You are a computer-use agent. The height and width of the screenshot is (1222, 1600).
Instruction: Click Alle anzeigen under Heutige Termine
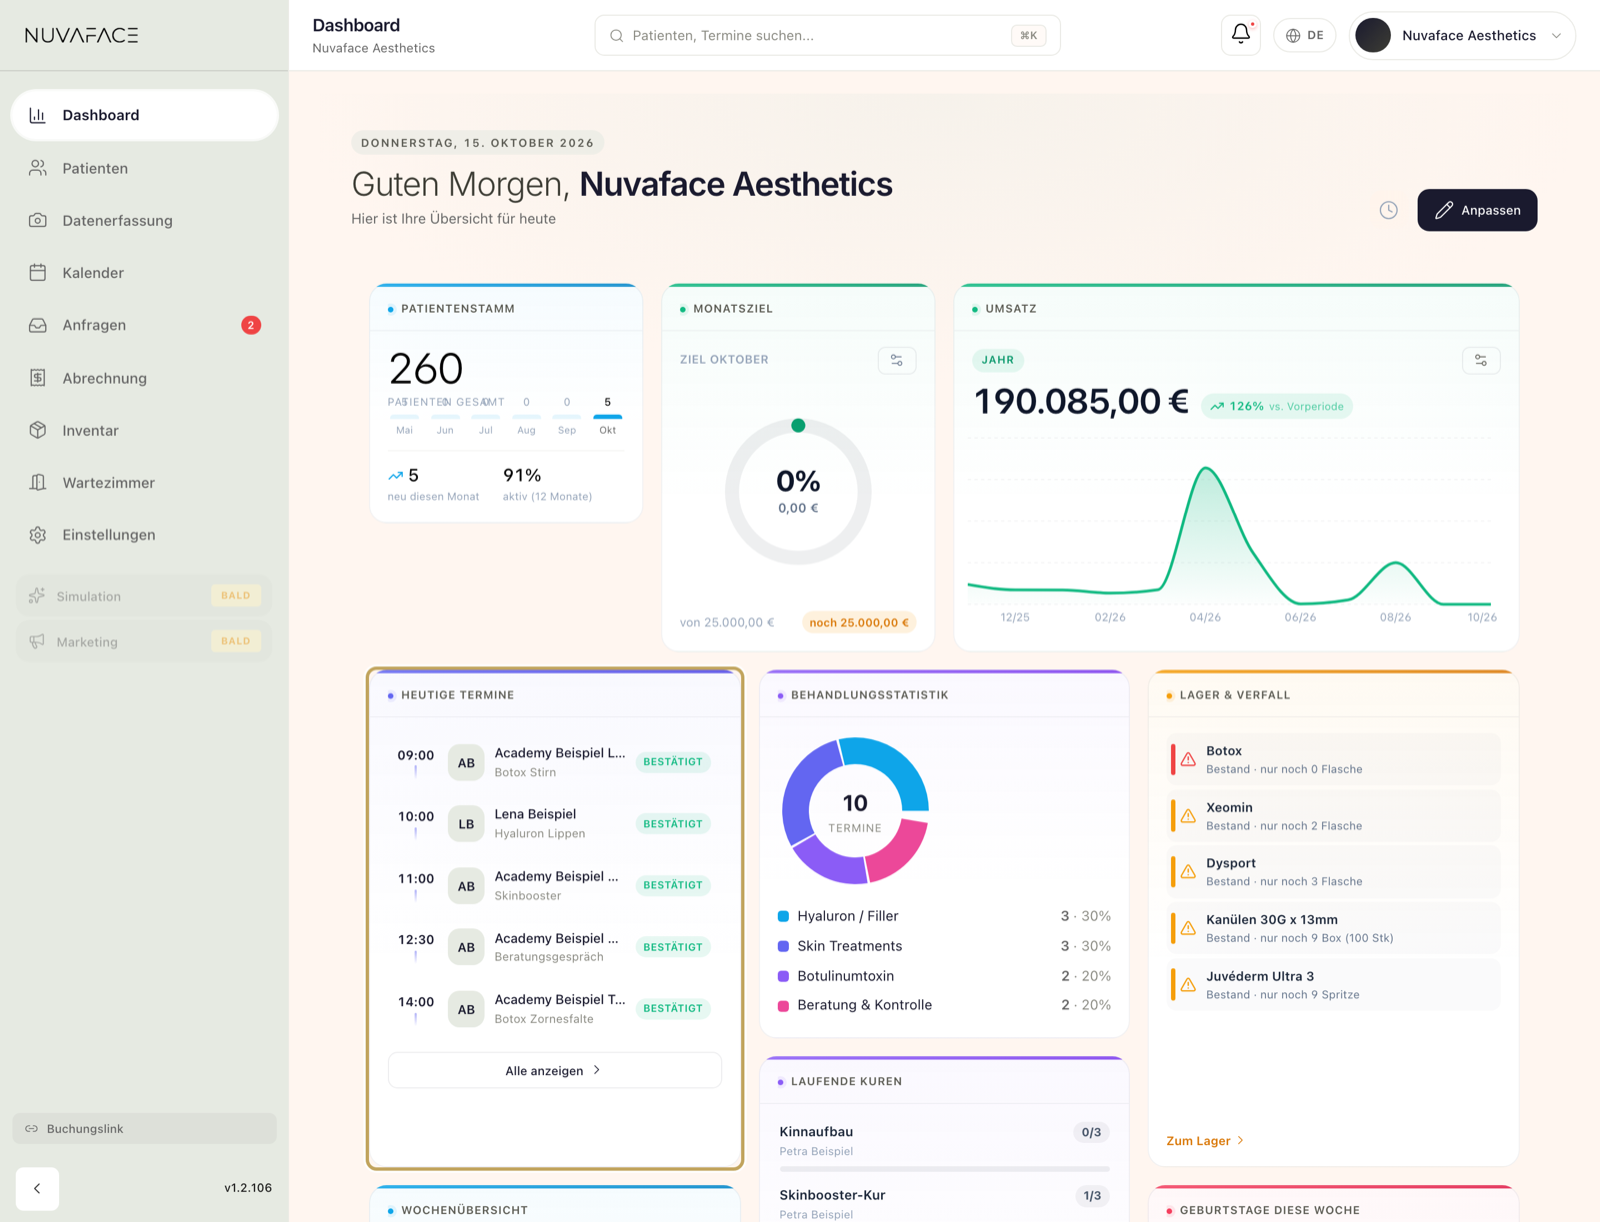click(554, 1070)
